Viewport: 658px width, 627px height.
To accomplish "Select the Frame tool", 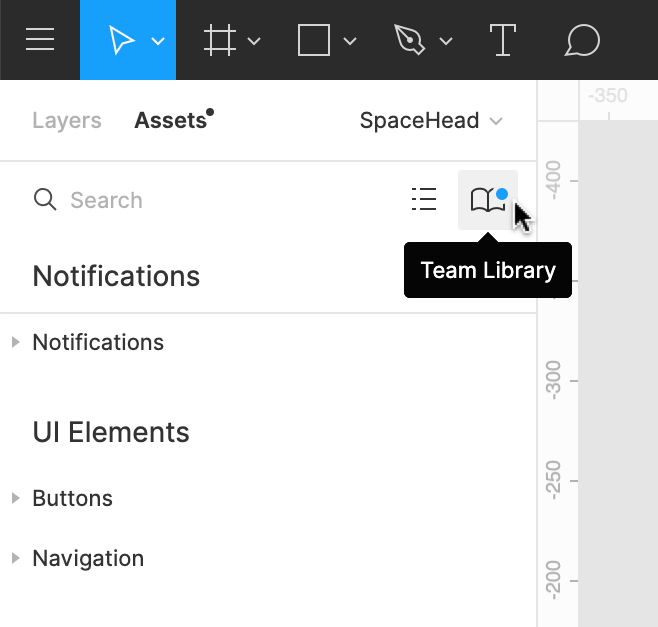I will (x=218, y=41).
